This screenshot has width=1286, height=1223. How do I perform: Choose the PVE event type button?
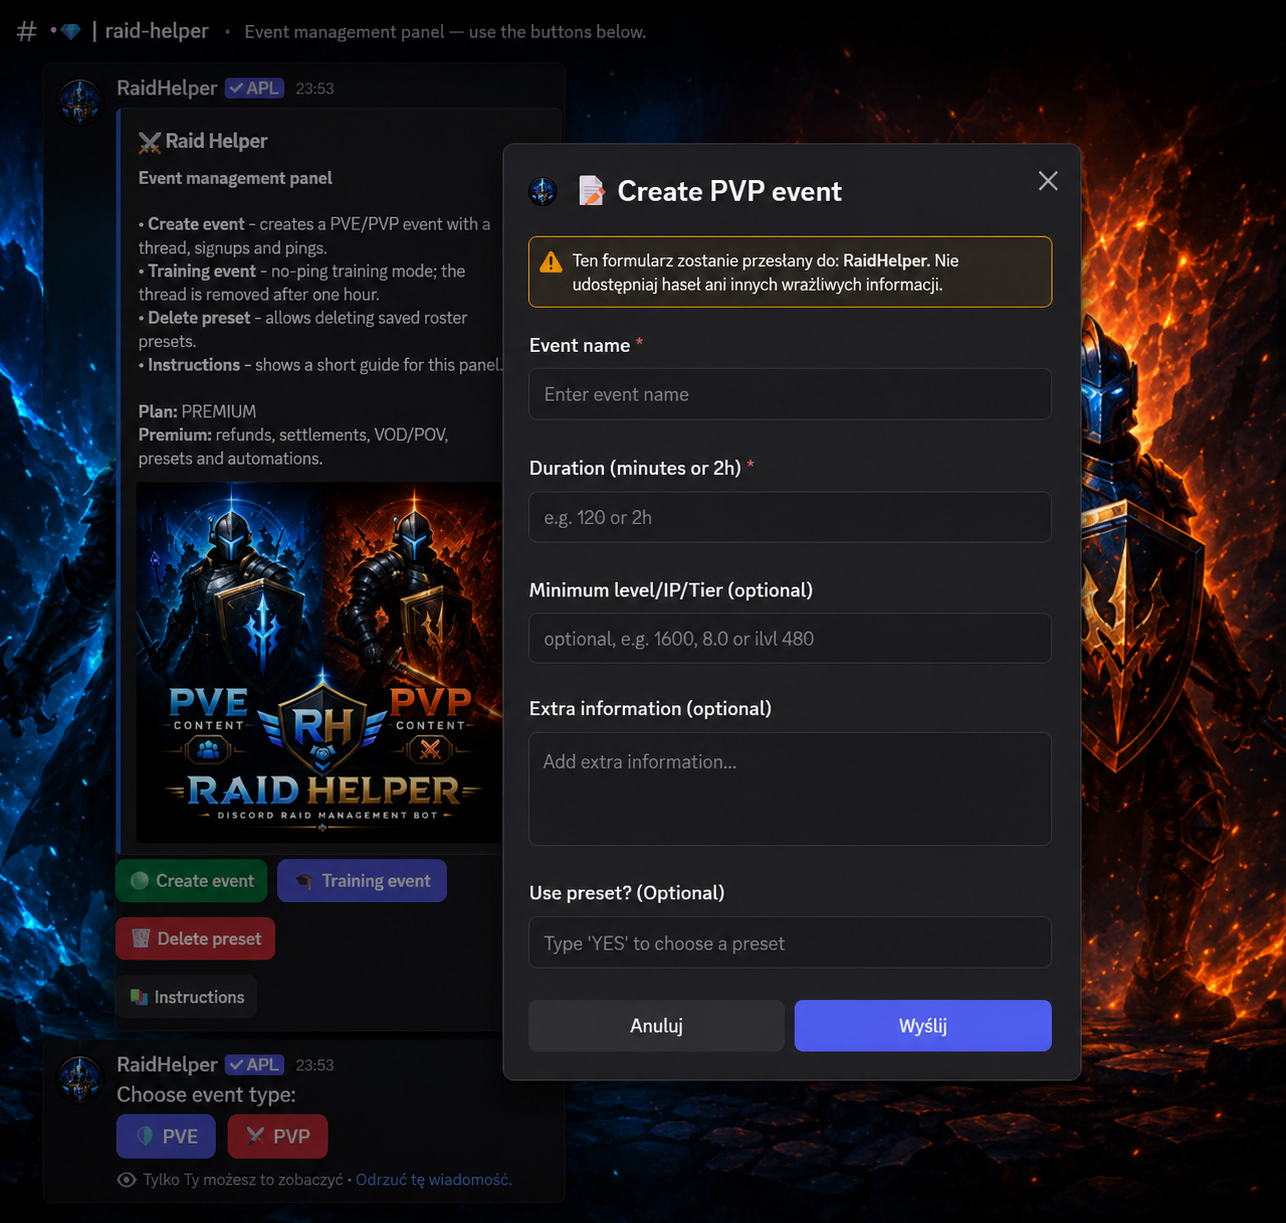(166, 1136)
